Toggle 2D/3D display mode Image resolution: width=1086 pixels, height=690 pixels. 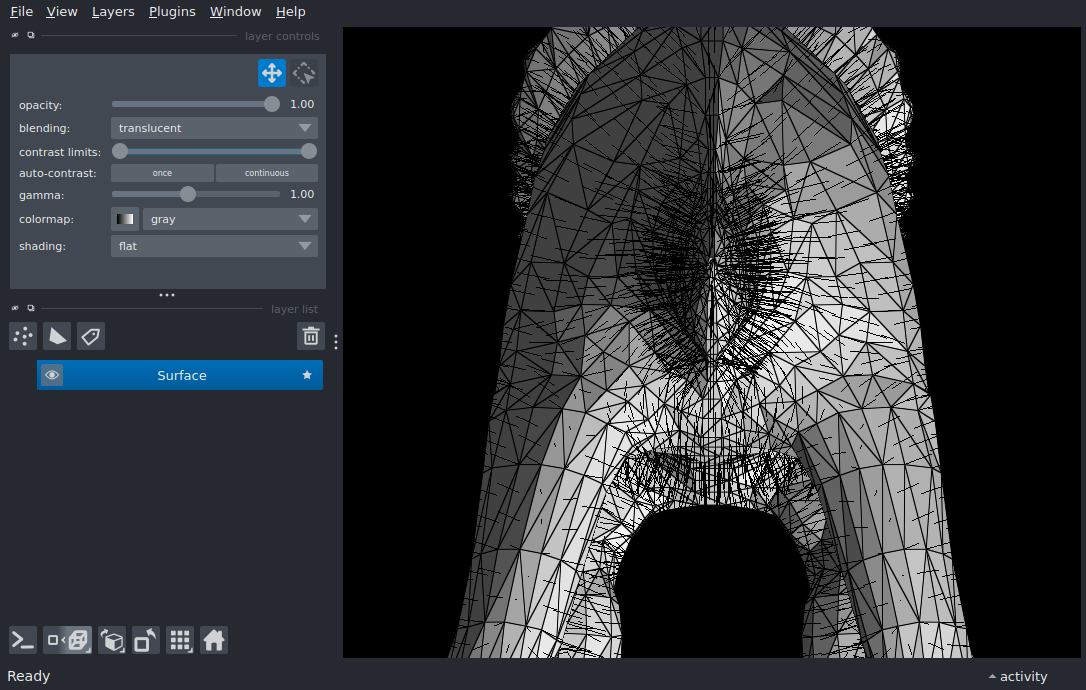pos(68,640)
